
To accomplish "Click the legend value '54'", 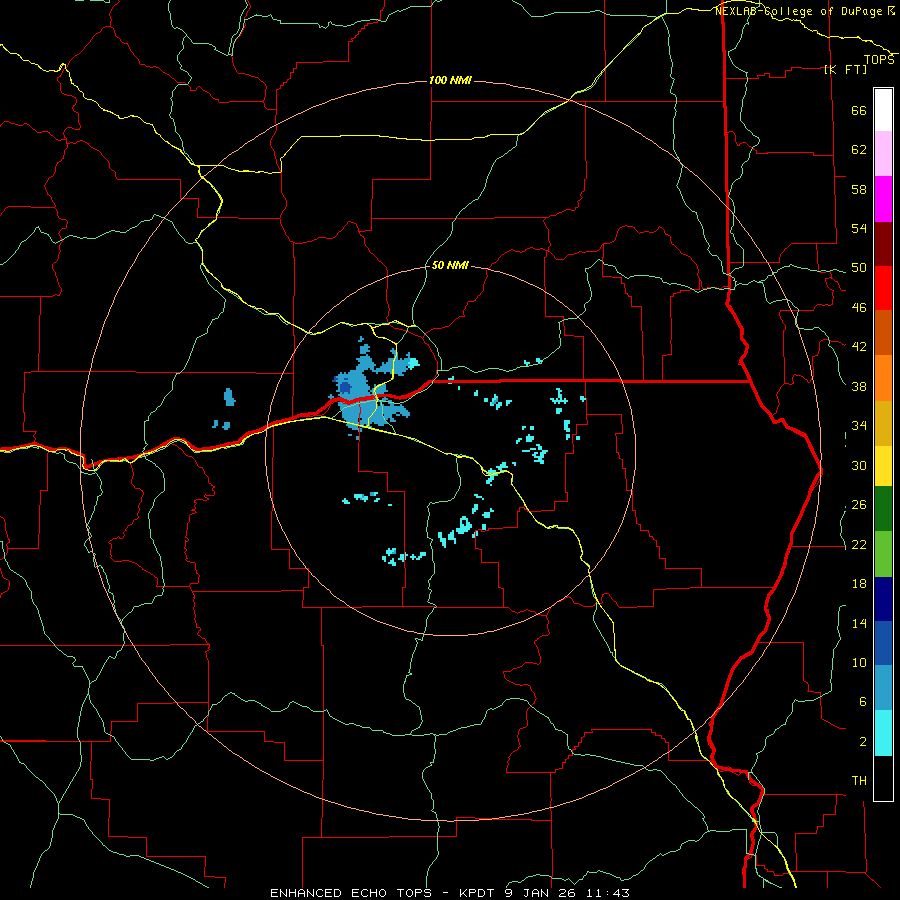I will [x=859, y=228].
